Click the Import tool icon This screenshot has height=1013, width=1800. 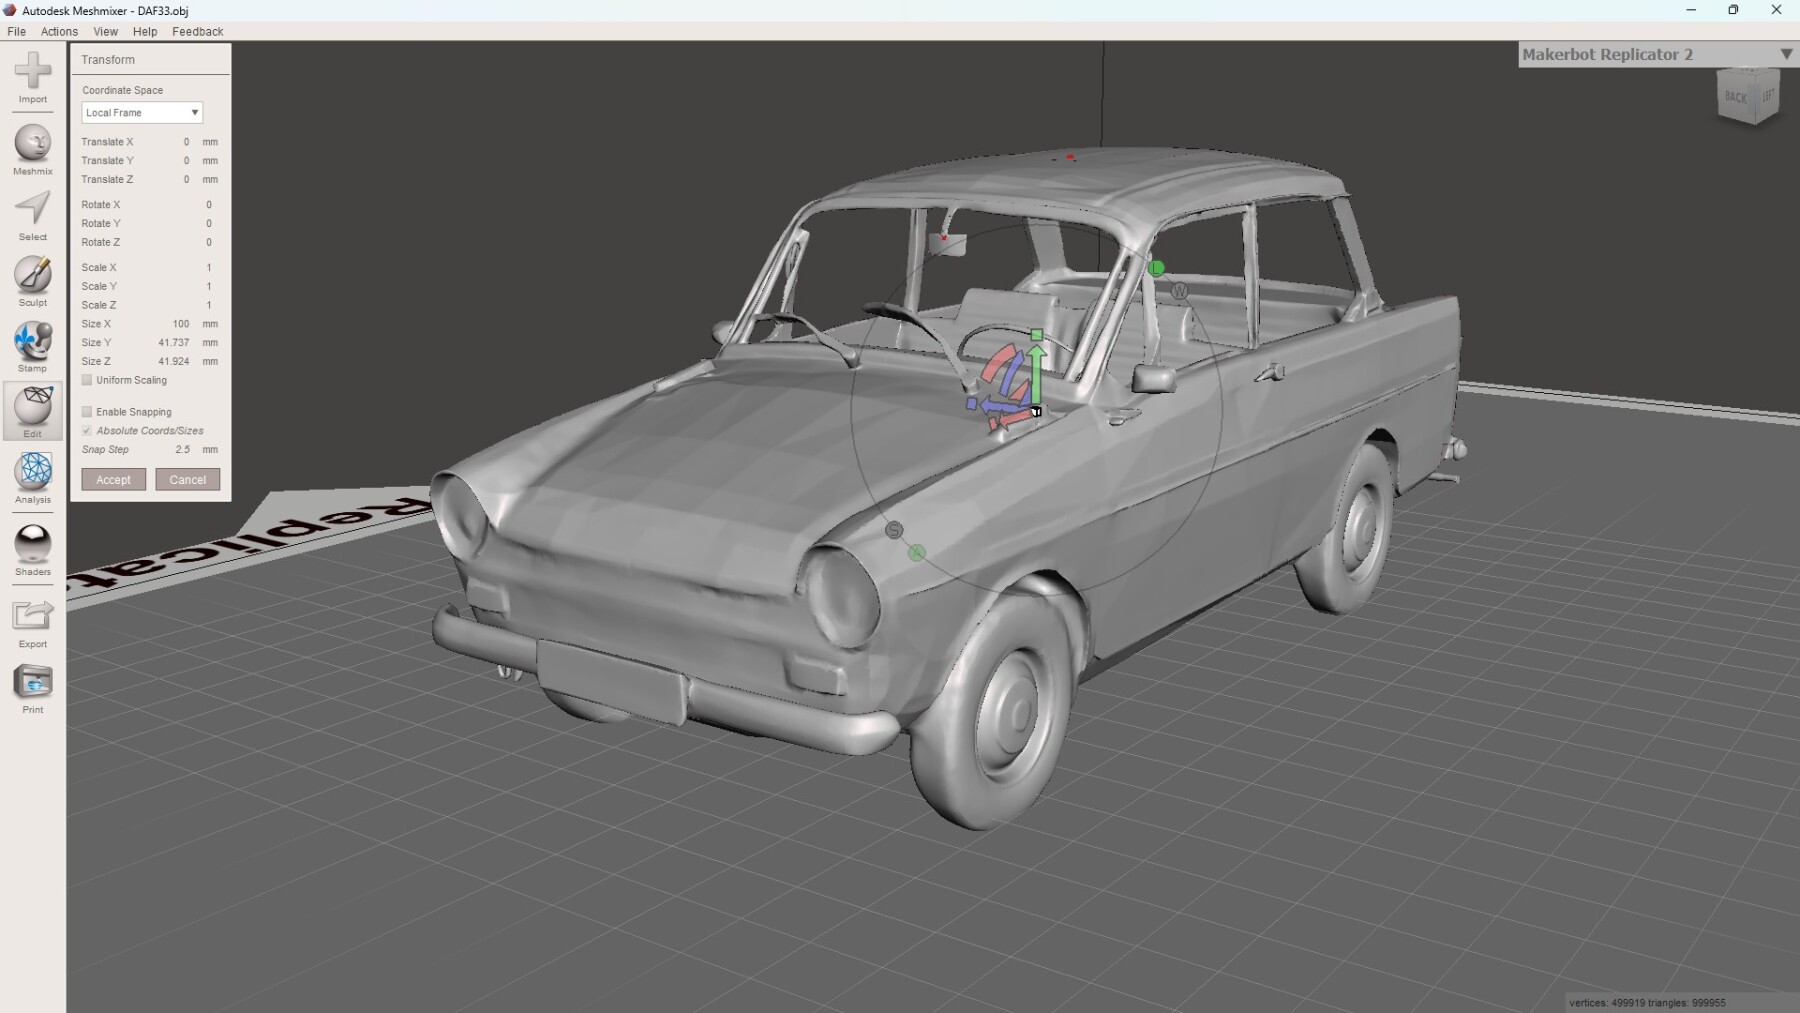33,72
